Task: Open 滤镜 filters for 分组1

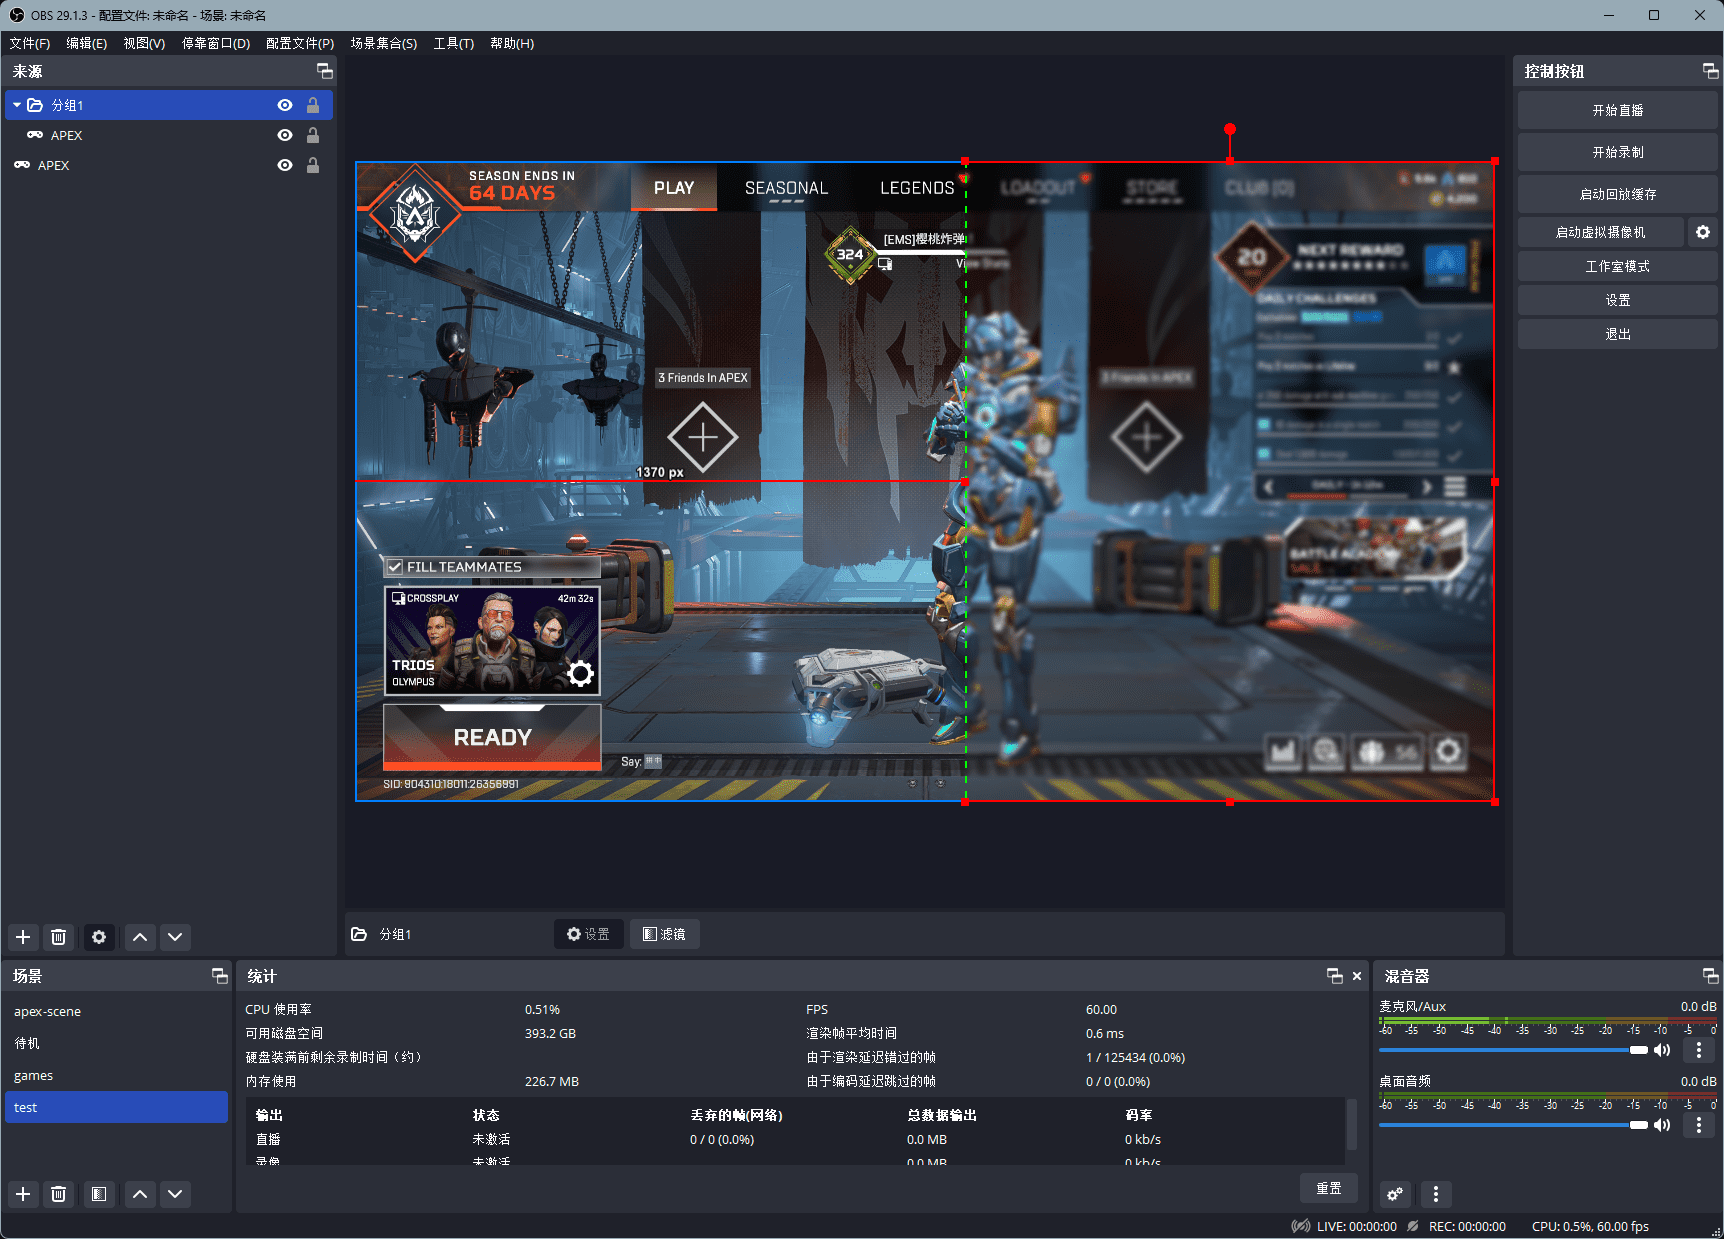Action: point(664,934)
